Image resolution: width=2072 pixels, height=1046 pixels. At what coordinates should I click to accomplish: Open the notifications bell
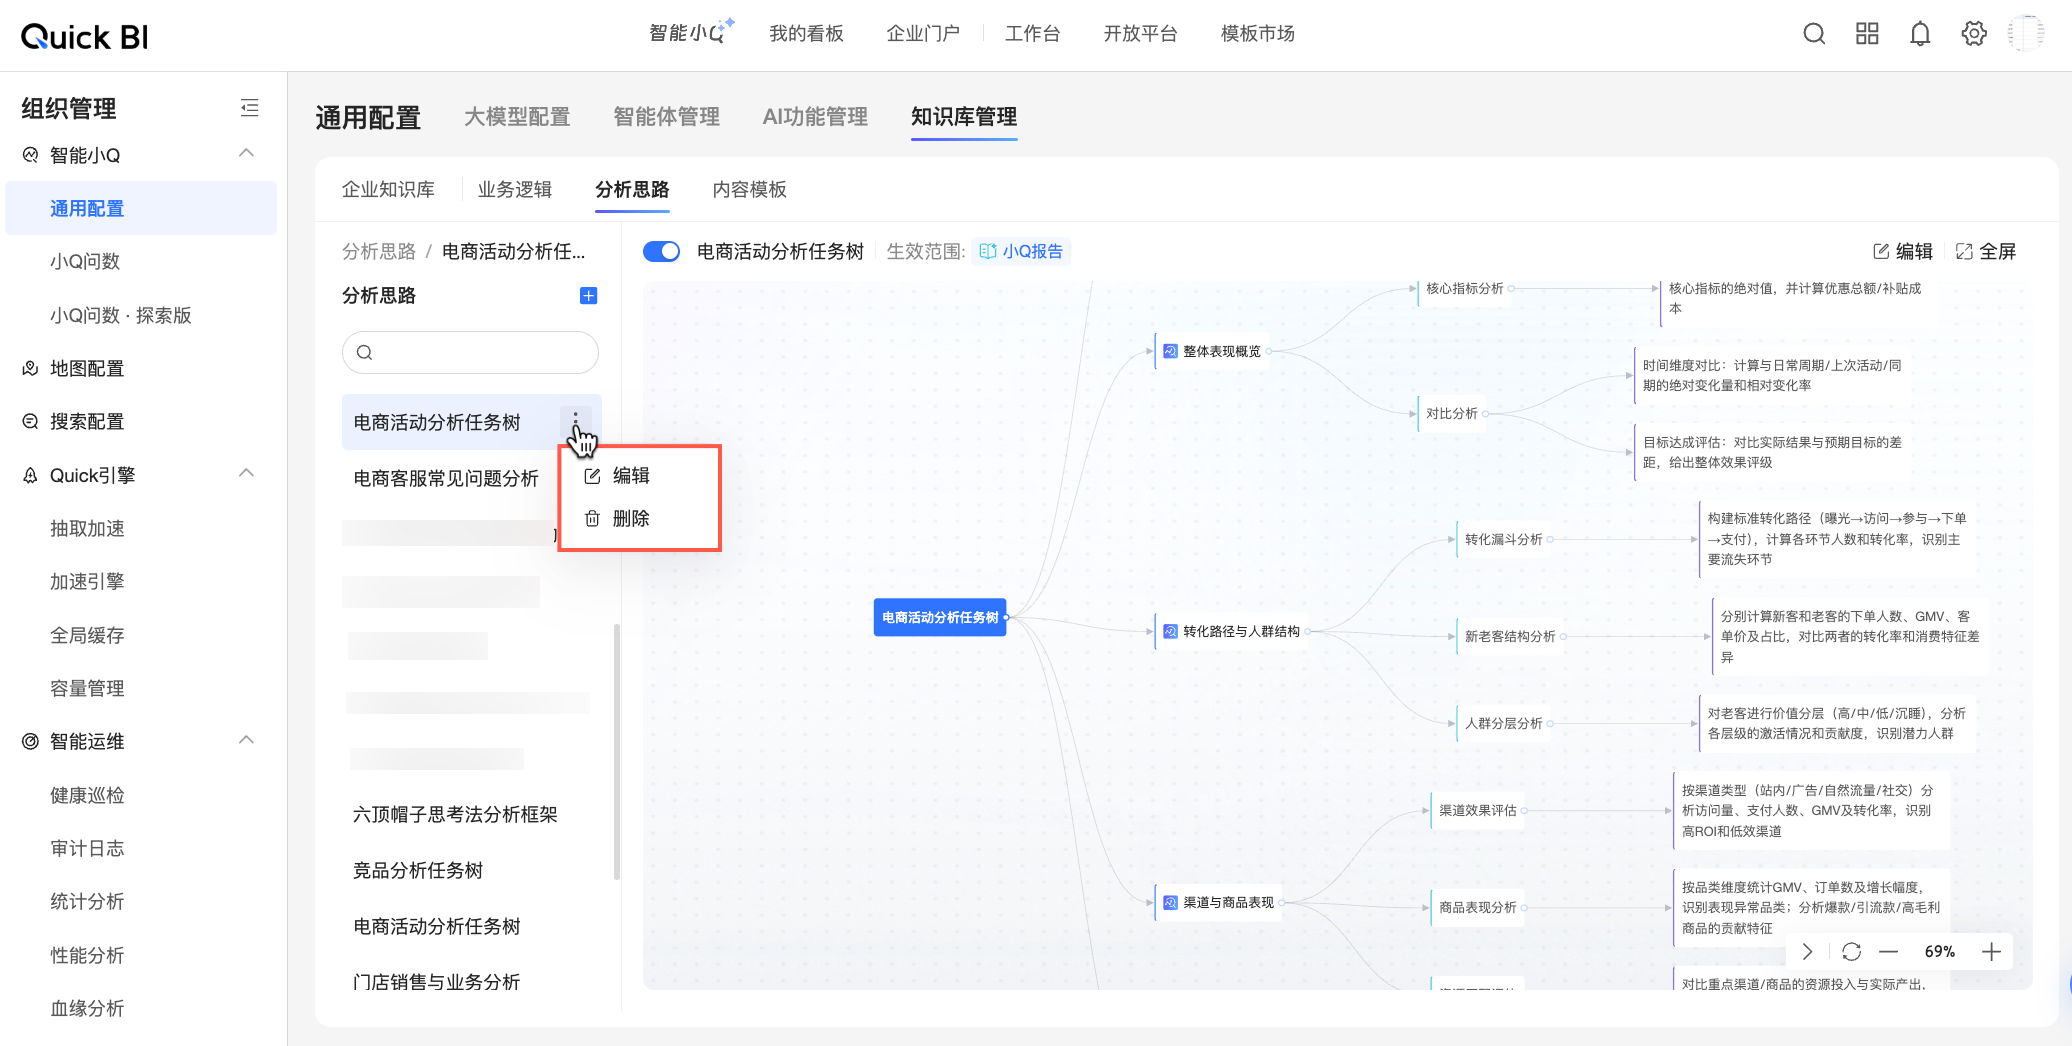tap(1920, 34)
